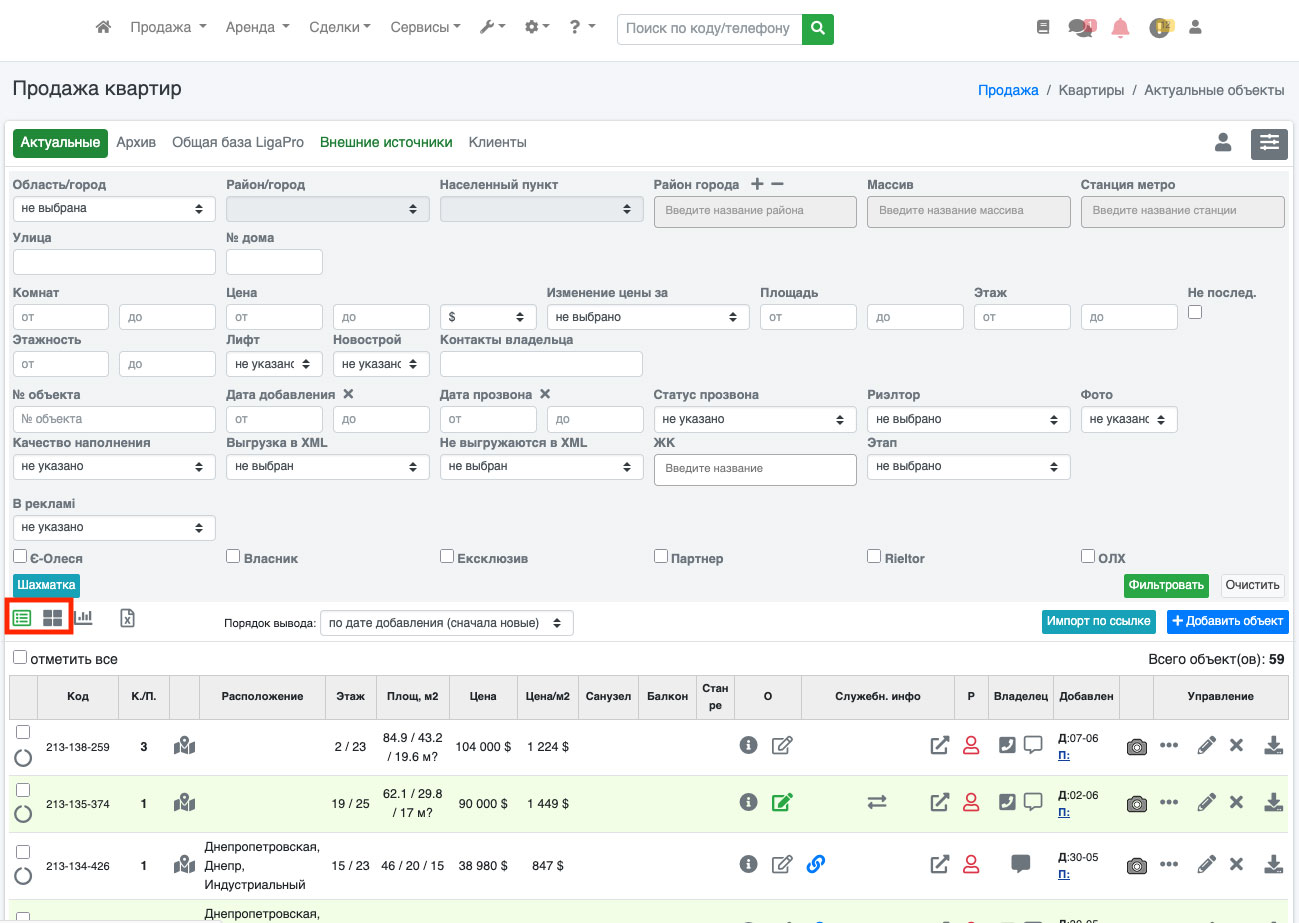Enable the Ексклюзив checkbox
The height and width of the screenshot is (923, 1299).
tap(447, 556)
